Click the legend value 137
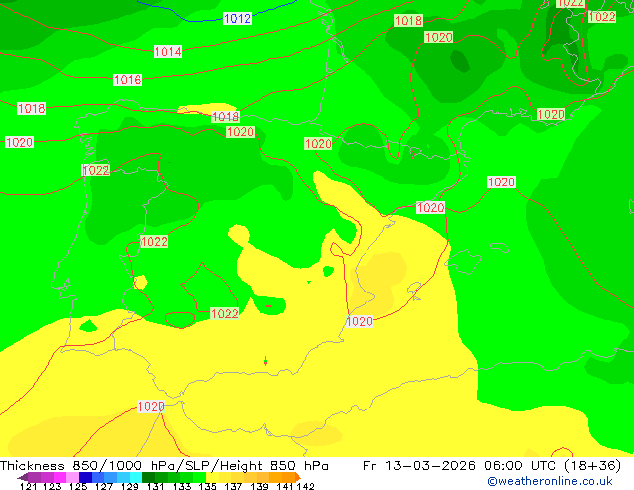634x490 pixels. pos(233,486)
